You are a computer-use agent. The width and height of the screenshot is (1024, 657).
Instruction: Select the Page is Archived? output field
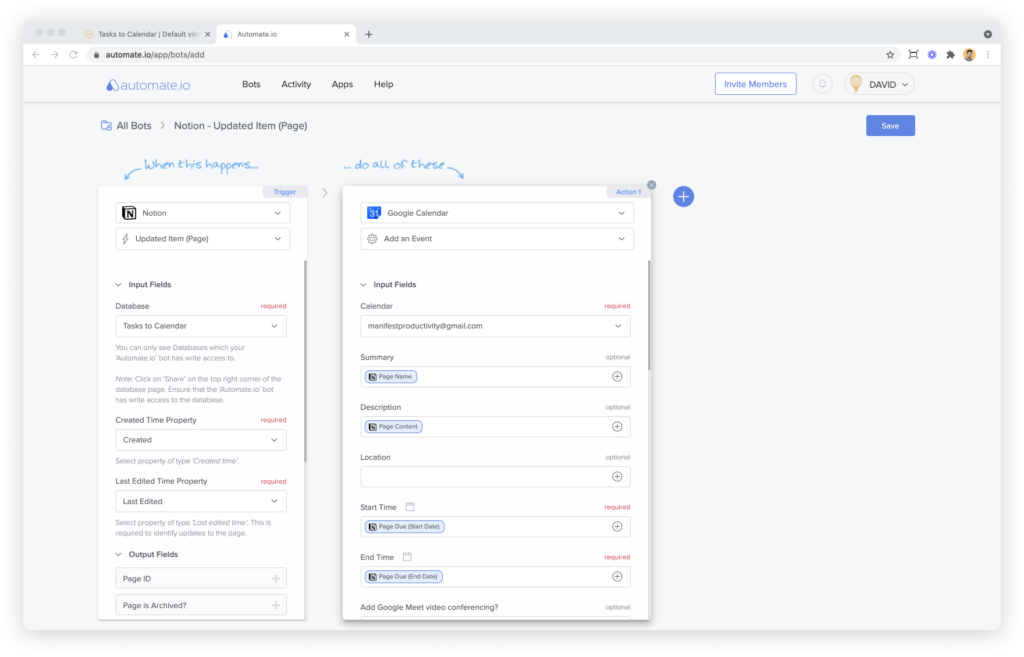click(201, 605)
